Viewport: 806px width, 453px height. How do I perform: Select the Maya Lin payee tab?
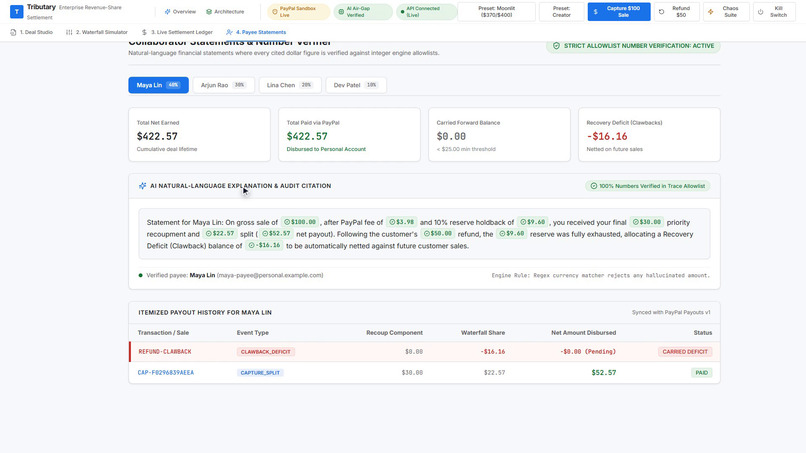[158, 85]
